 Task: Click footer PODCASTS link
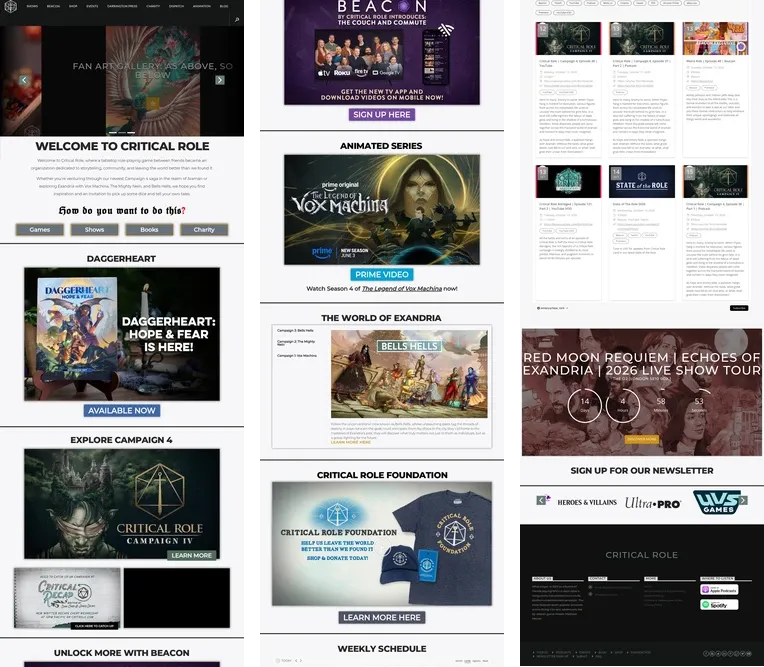coord(563,652)
